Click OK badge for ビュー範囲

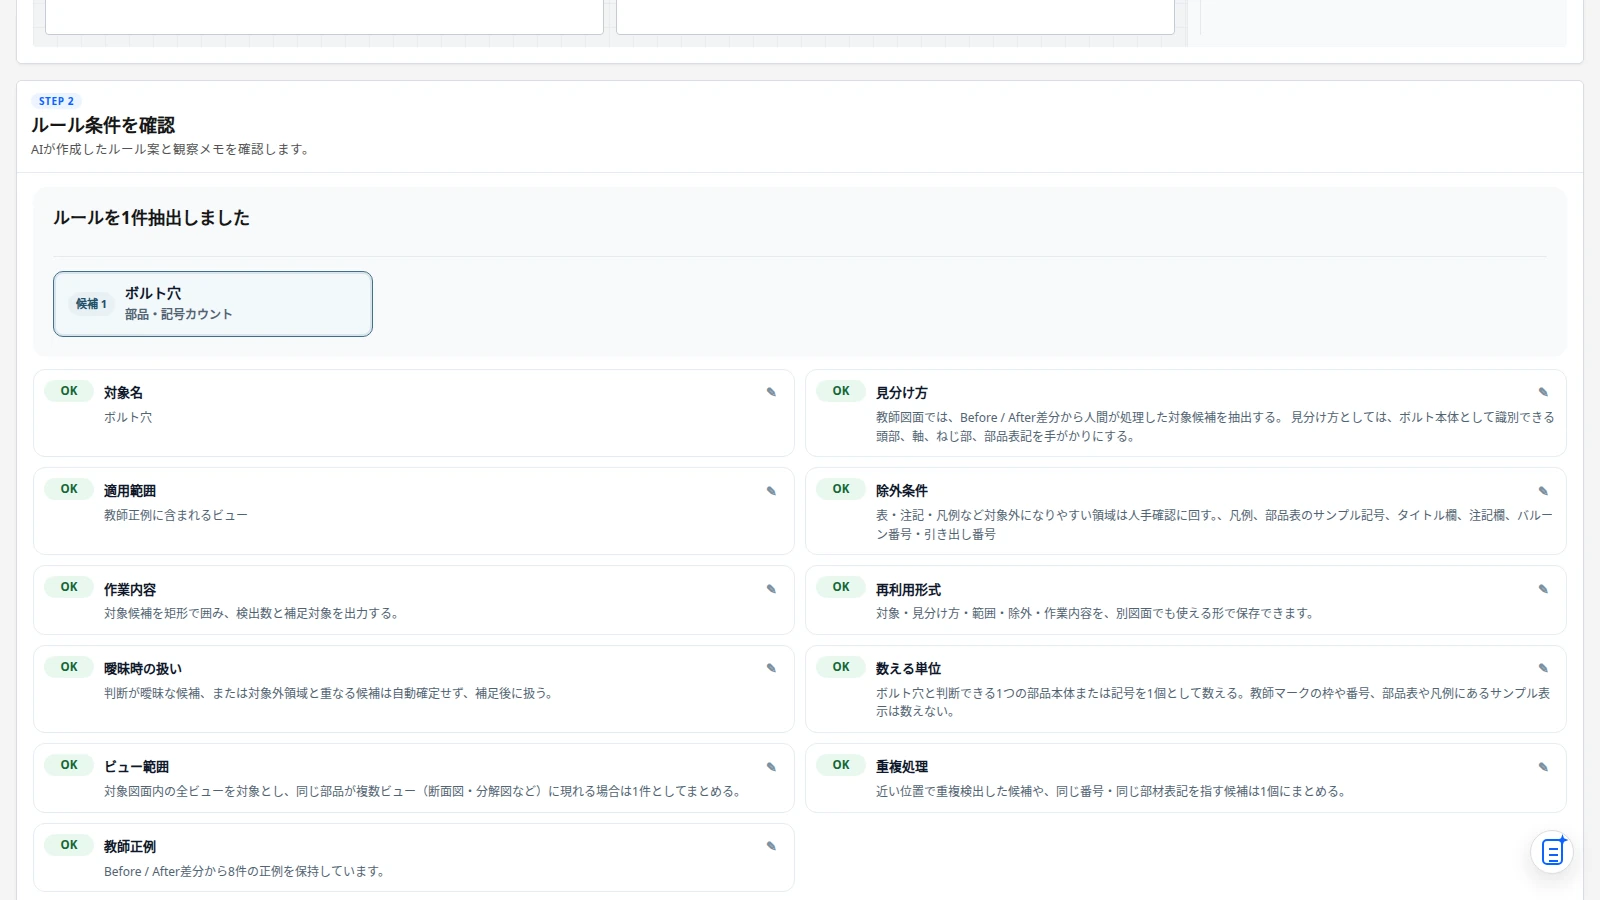tap(69, 765)
